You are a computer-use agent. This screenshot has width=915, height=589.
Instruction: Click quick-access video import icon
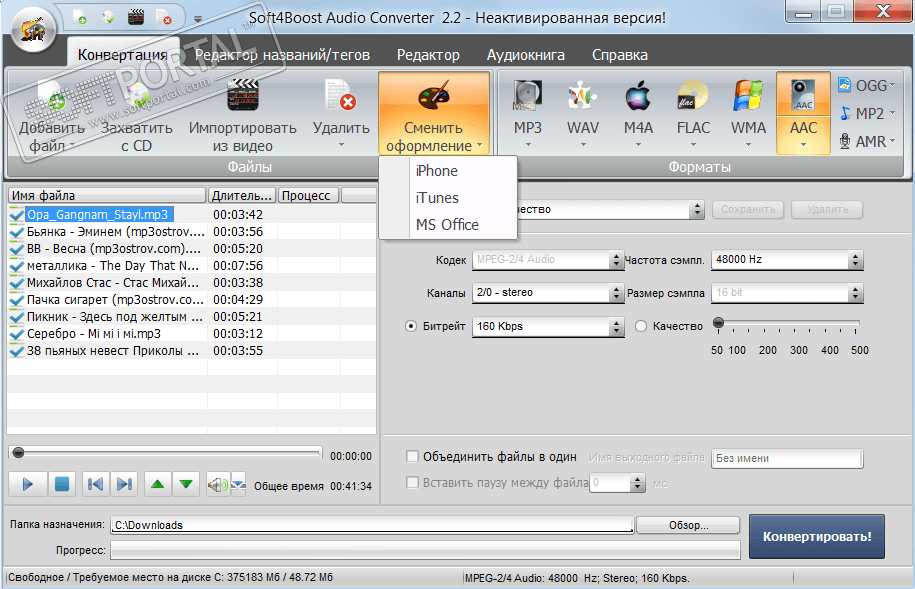[x=136, y=17]
